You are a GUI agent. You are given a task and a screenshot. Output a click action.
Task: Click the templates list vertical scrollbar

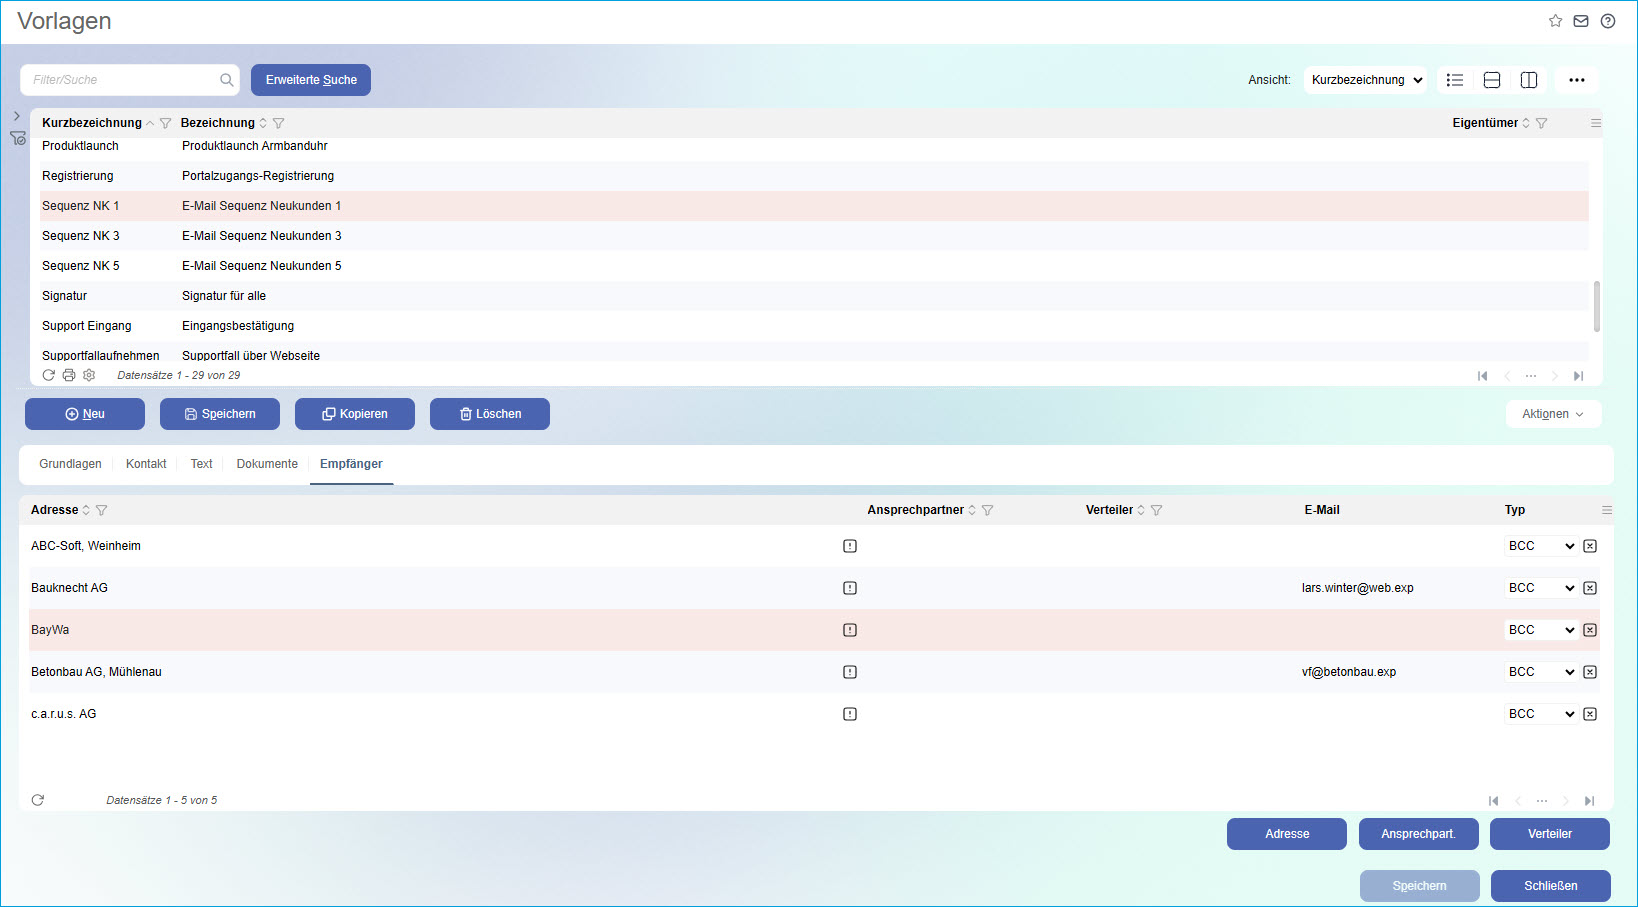pyautogui.click(x=1596, y=306)
